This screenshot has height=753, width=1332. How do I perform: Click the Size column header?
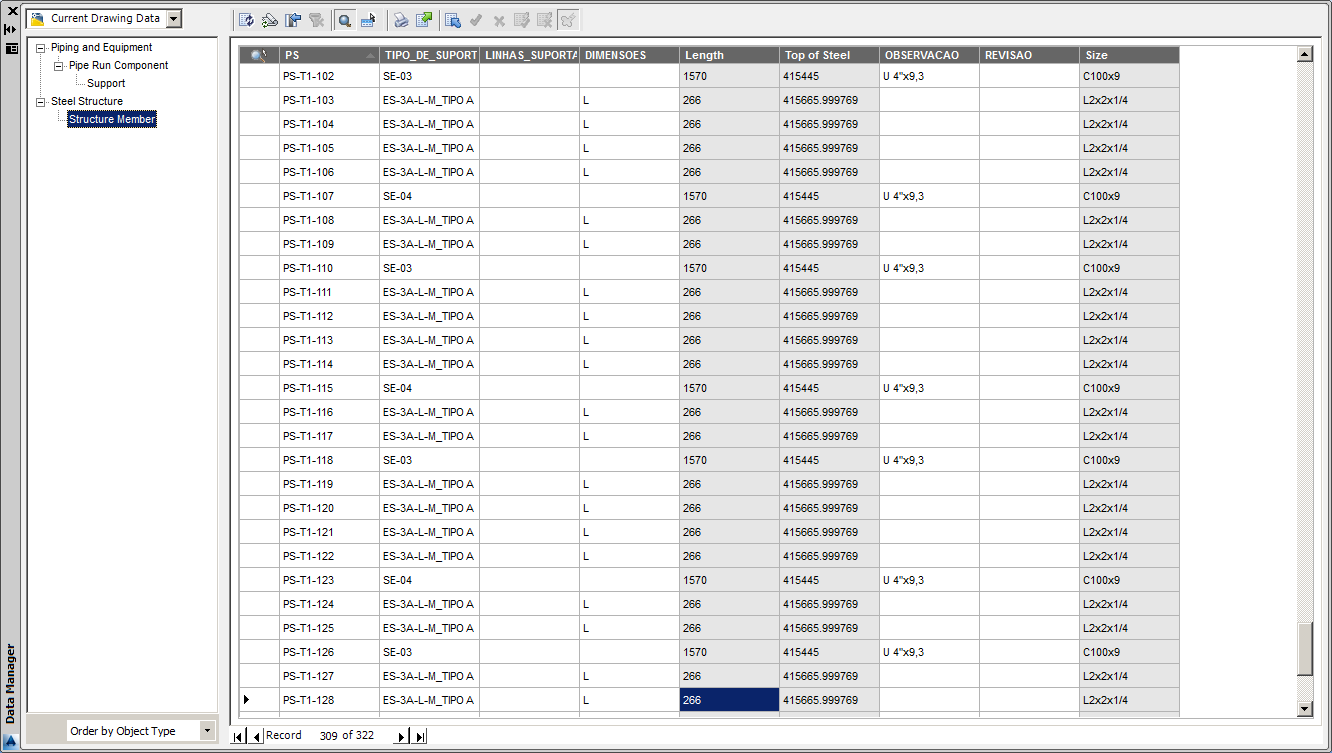(1129, 55)
